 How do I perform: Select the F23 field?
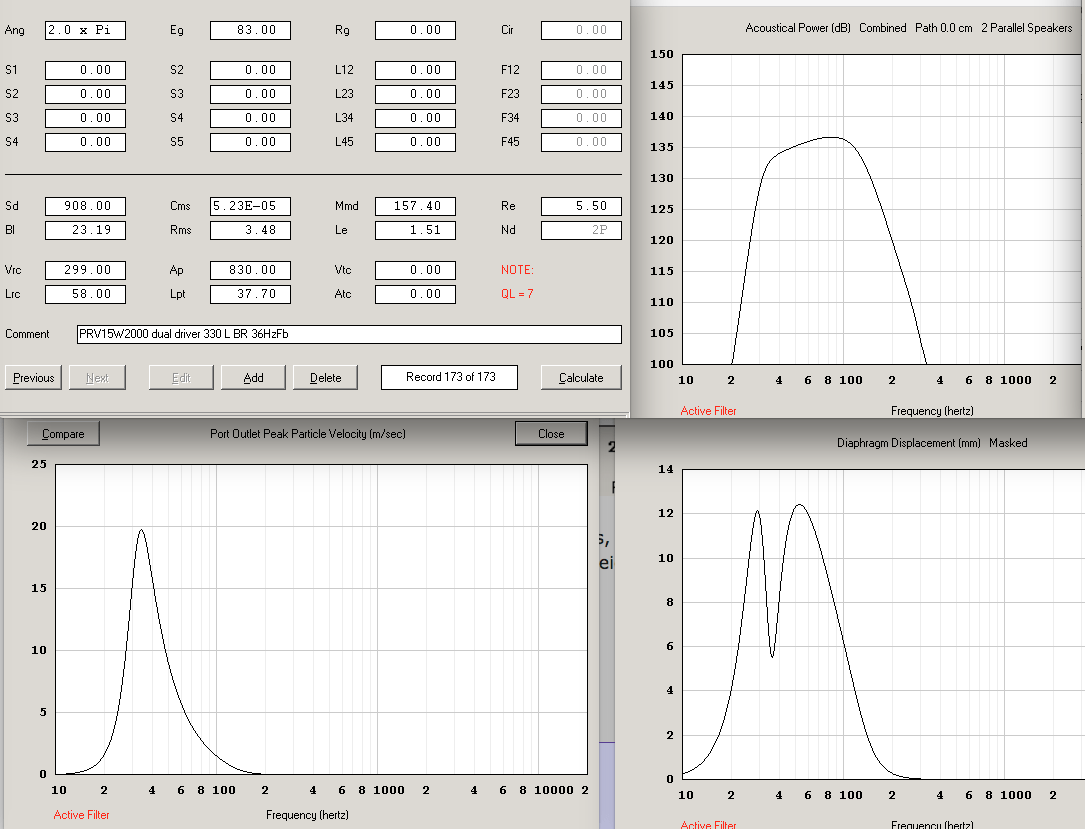[x=581, y=94]
